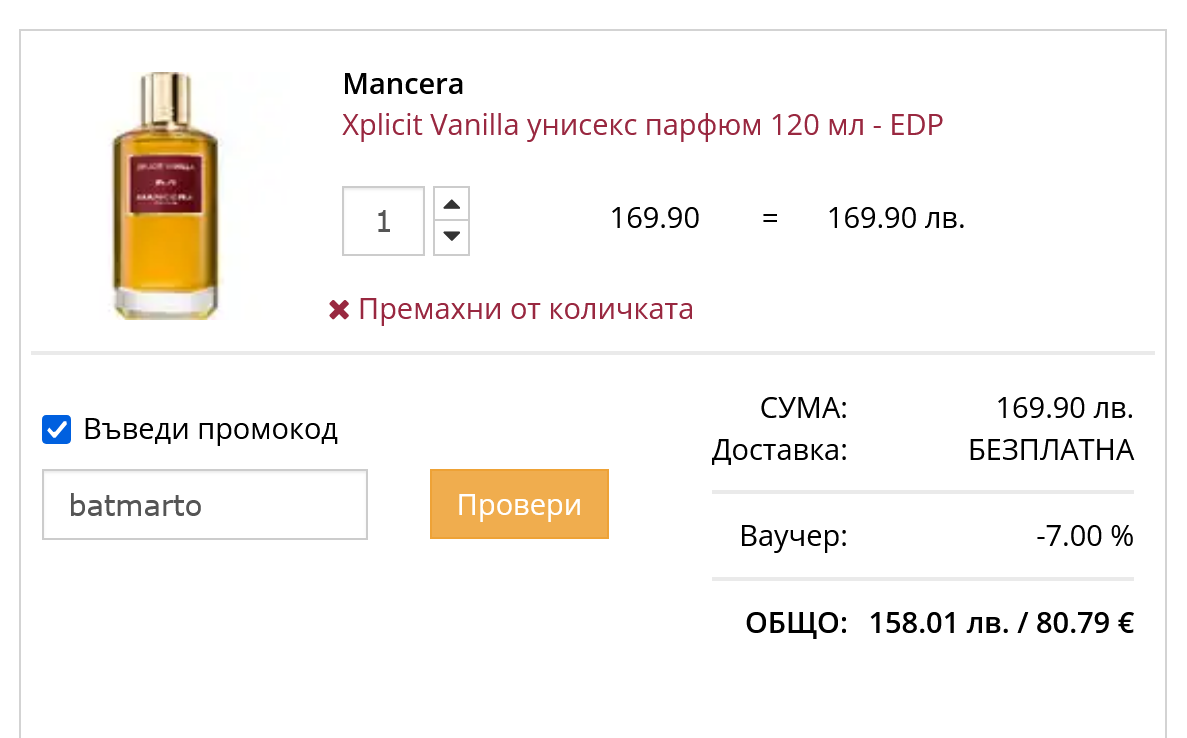
Task: Click the Ваучер label
Action: 793,536
